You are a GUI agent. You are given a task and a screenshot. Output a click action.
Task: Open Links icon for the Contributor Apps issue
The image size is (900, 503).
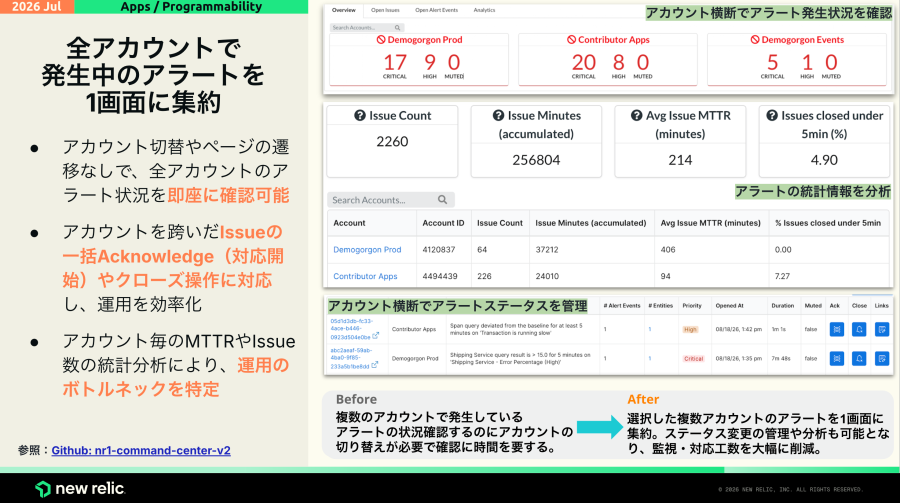(882, 330)
